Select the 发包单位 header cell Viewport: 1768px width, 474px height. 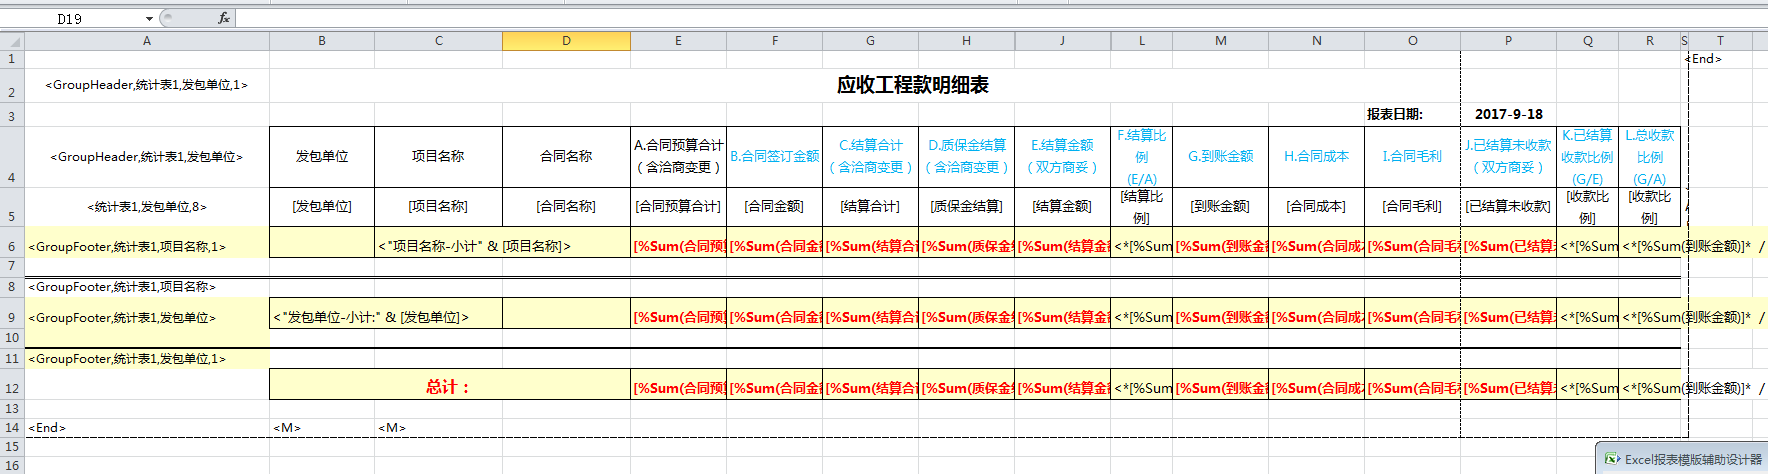tap(322, 156)
